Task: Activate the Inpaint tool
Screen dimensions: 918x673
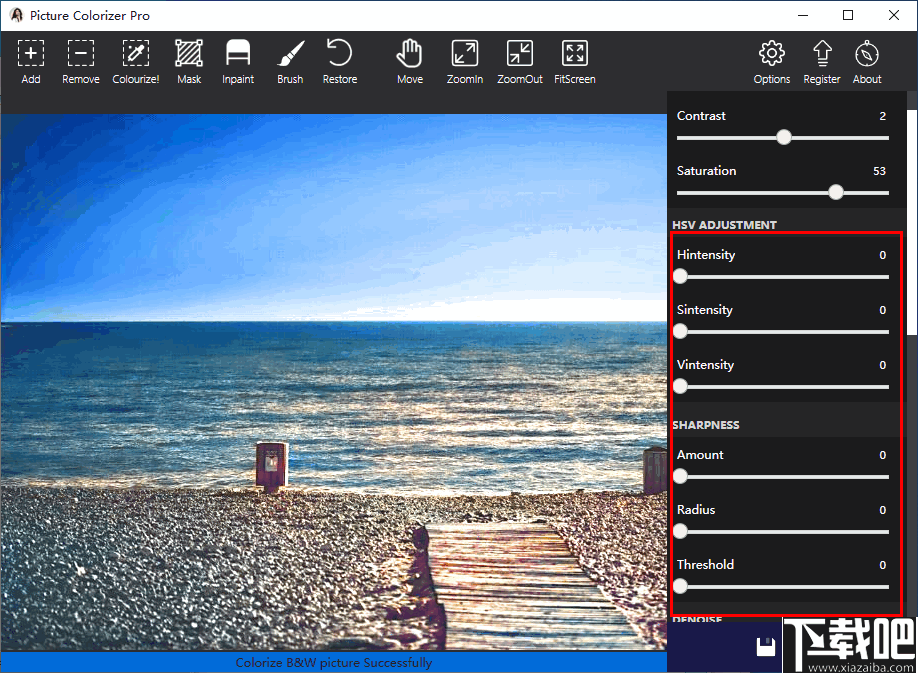Action: tap(238, 60)
